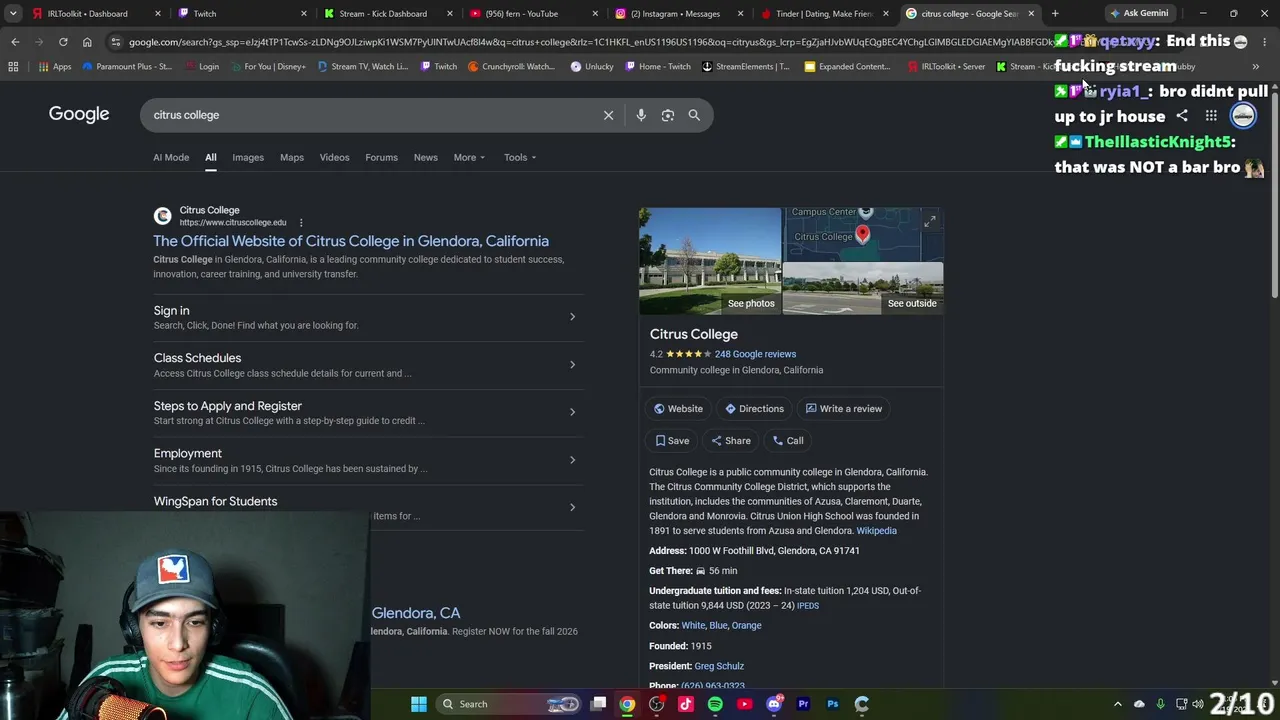Open a new browser tab with plus button
This screenshot has height=720, width=1280.
[1055, 14]
